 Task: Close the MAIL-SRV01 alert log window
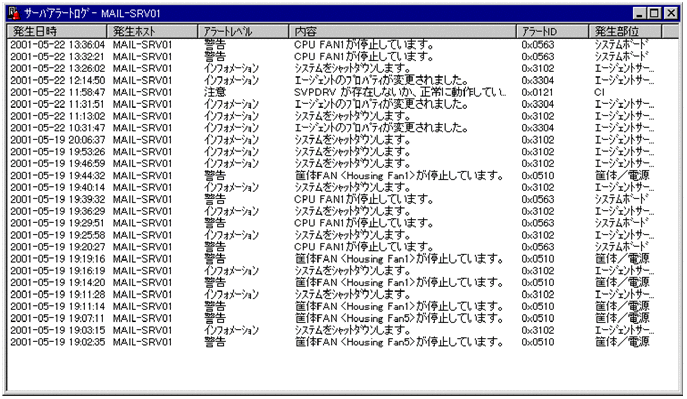click(x=671, y=13)
